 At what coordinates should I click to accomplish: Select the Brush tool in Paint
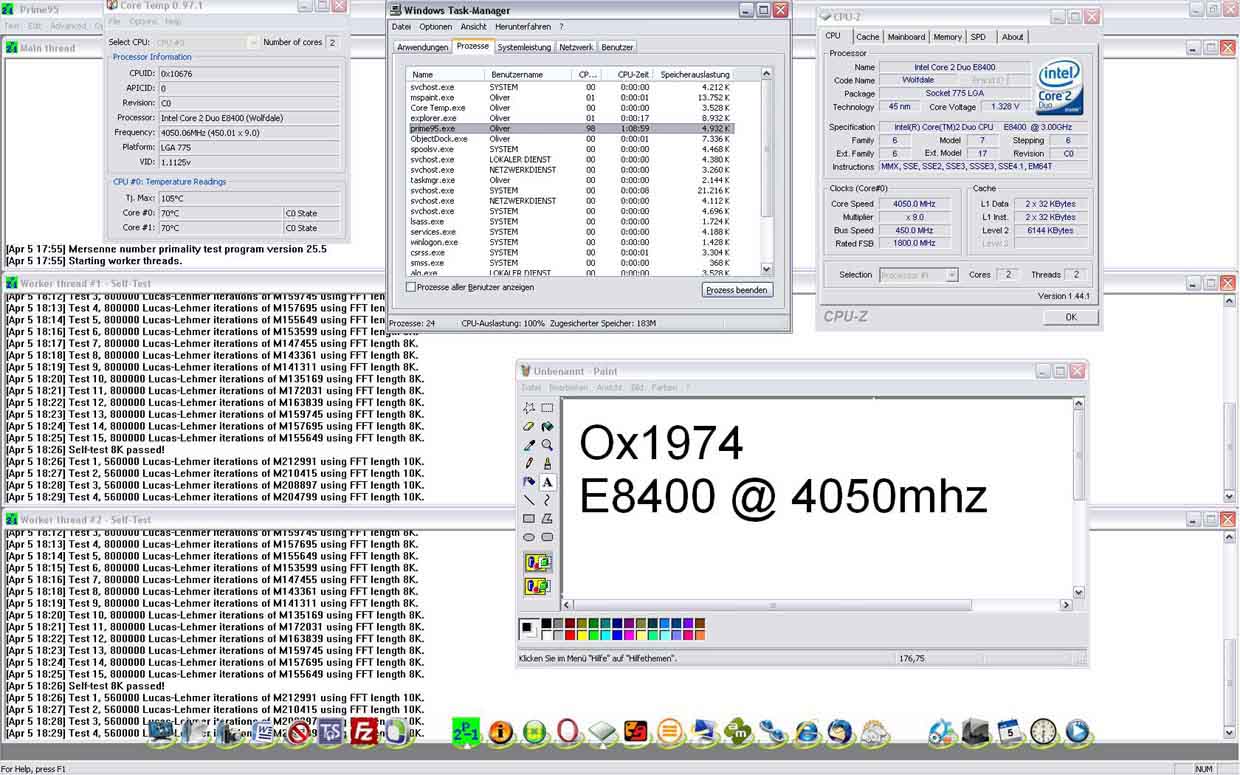[x=547, y=463]
